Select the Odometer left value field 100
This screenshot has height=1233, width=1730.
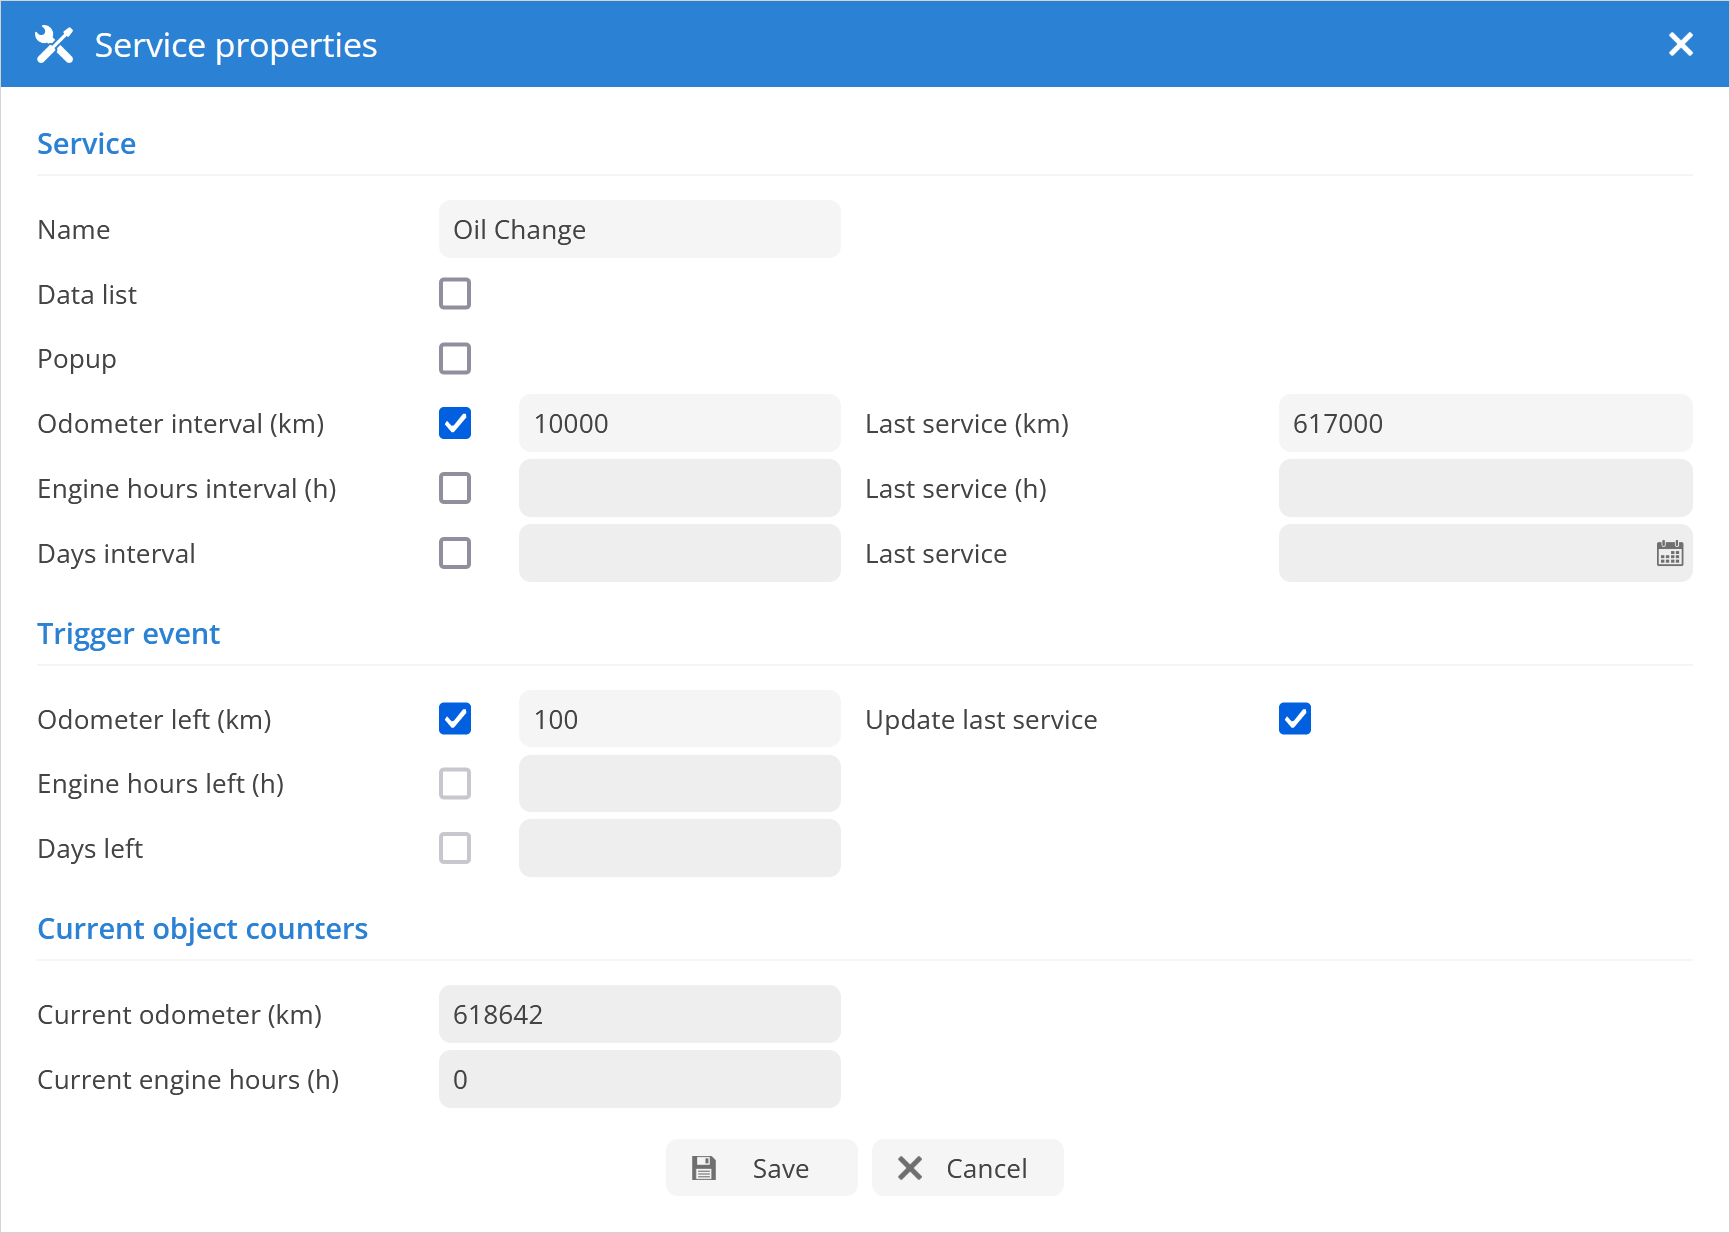click(x=679, y=719)
